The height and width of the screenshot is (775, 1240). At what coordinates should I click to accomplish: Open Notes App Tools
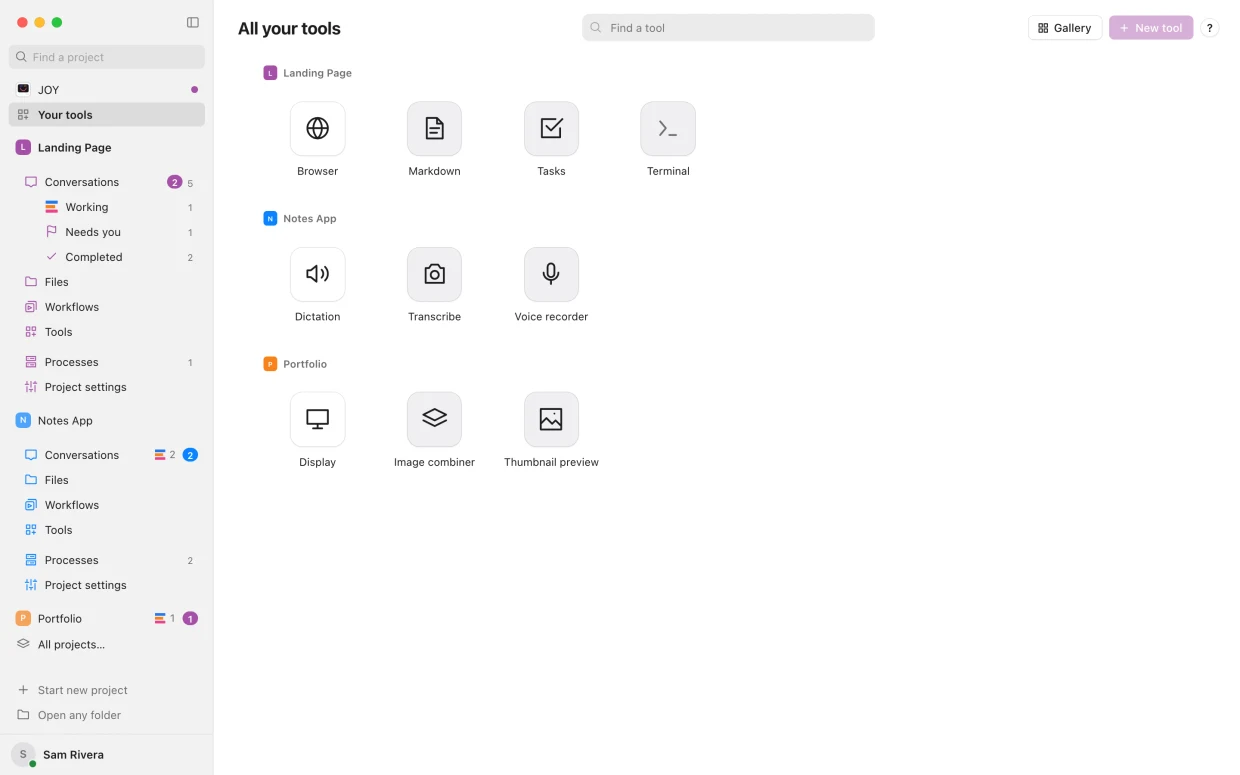click(x=107, y=530)
